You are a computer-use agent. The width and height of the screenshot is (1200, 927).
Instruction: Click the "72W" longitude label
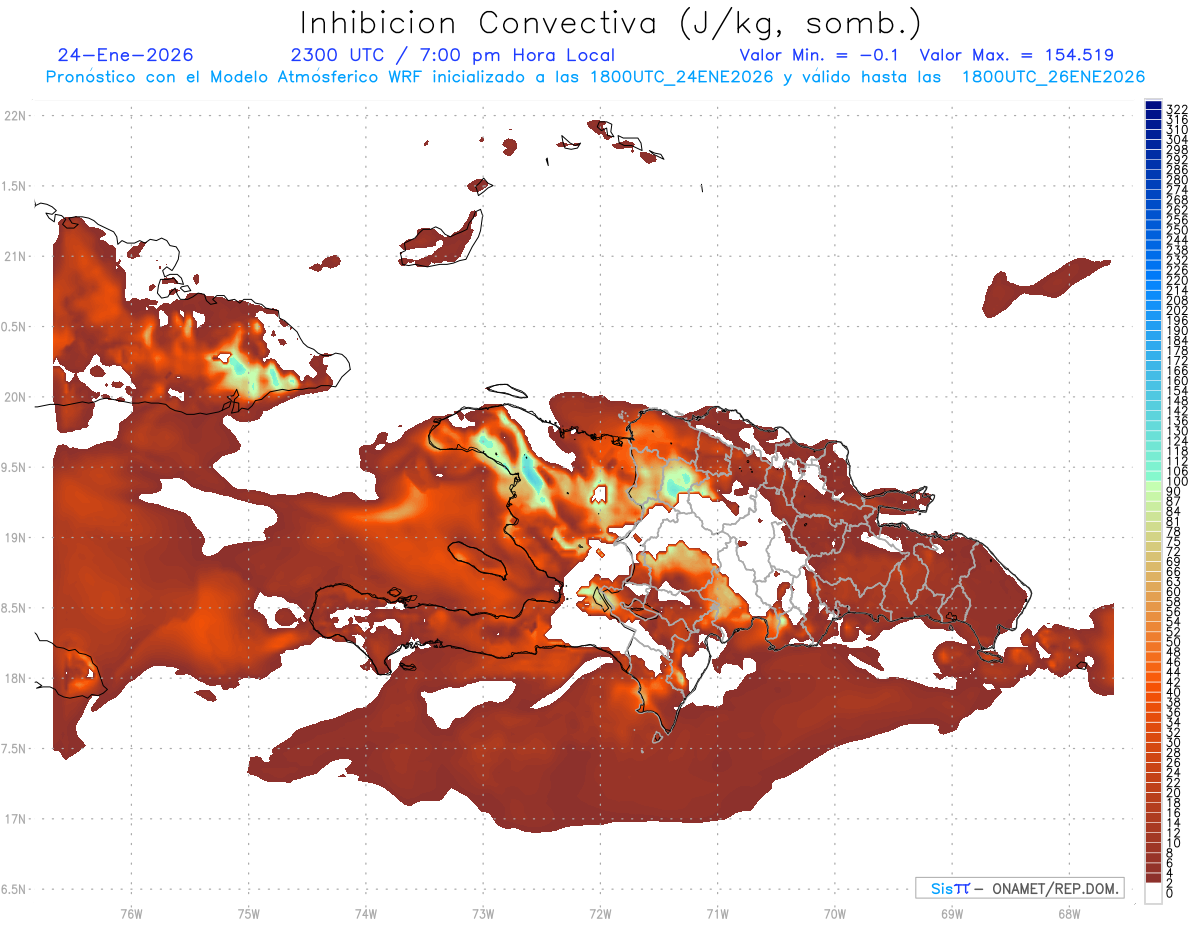pos(600,913)
